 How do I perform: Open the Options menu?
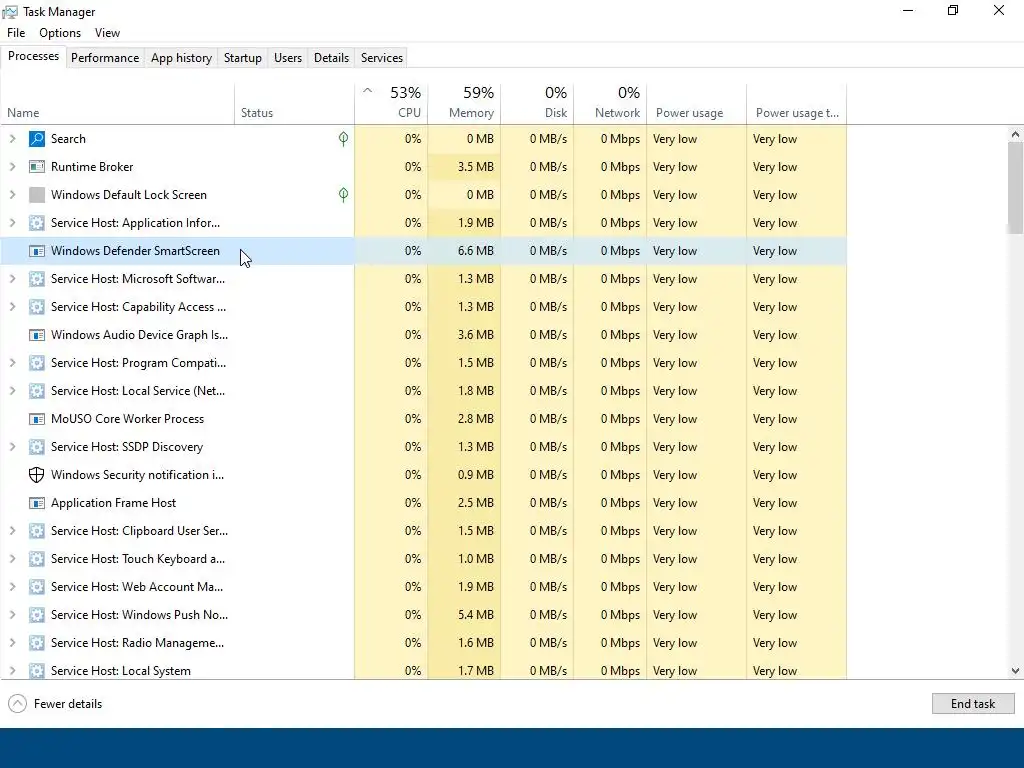pyautogui.click(x=60, y=33)
